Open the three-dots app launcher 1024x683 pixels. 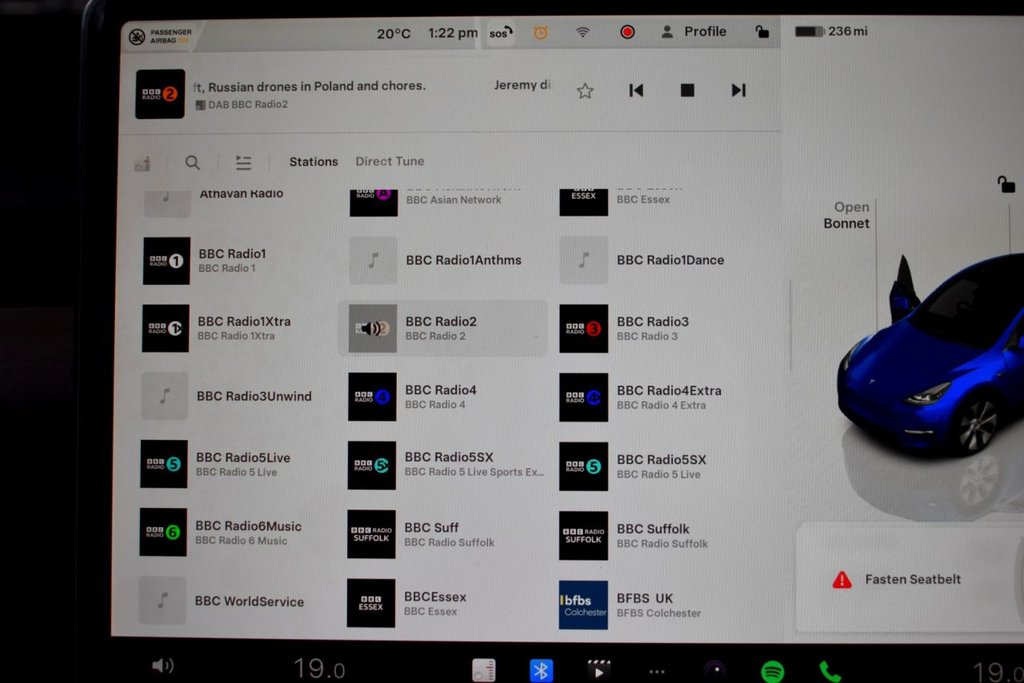tap(657, 671)
